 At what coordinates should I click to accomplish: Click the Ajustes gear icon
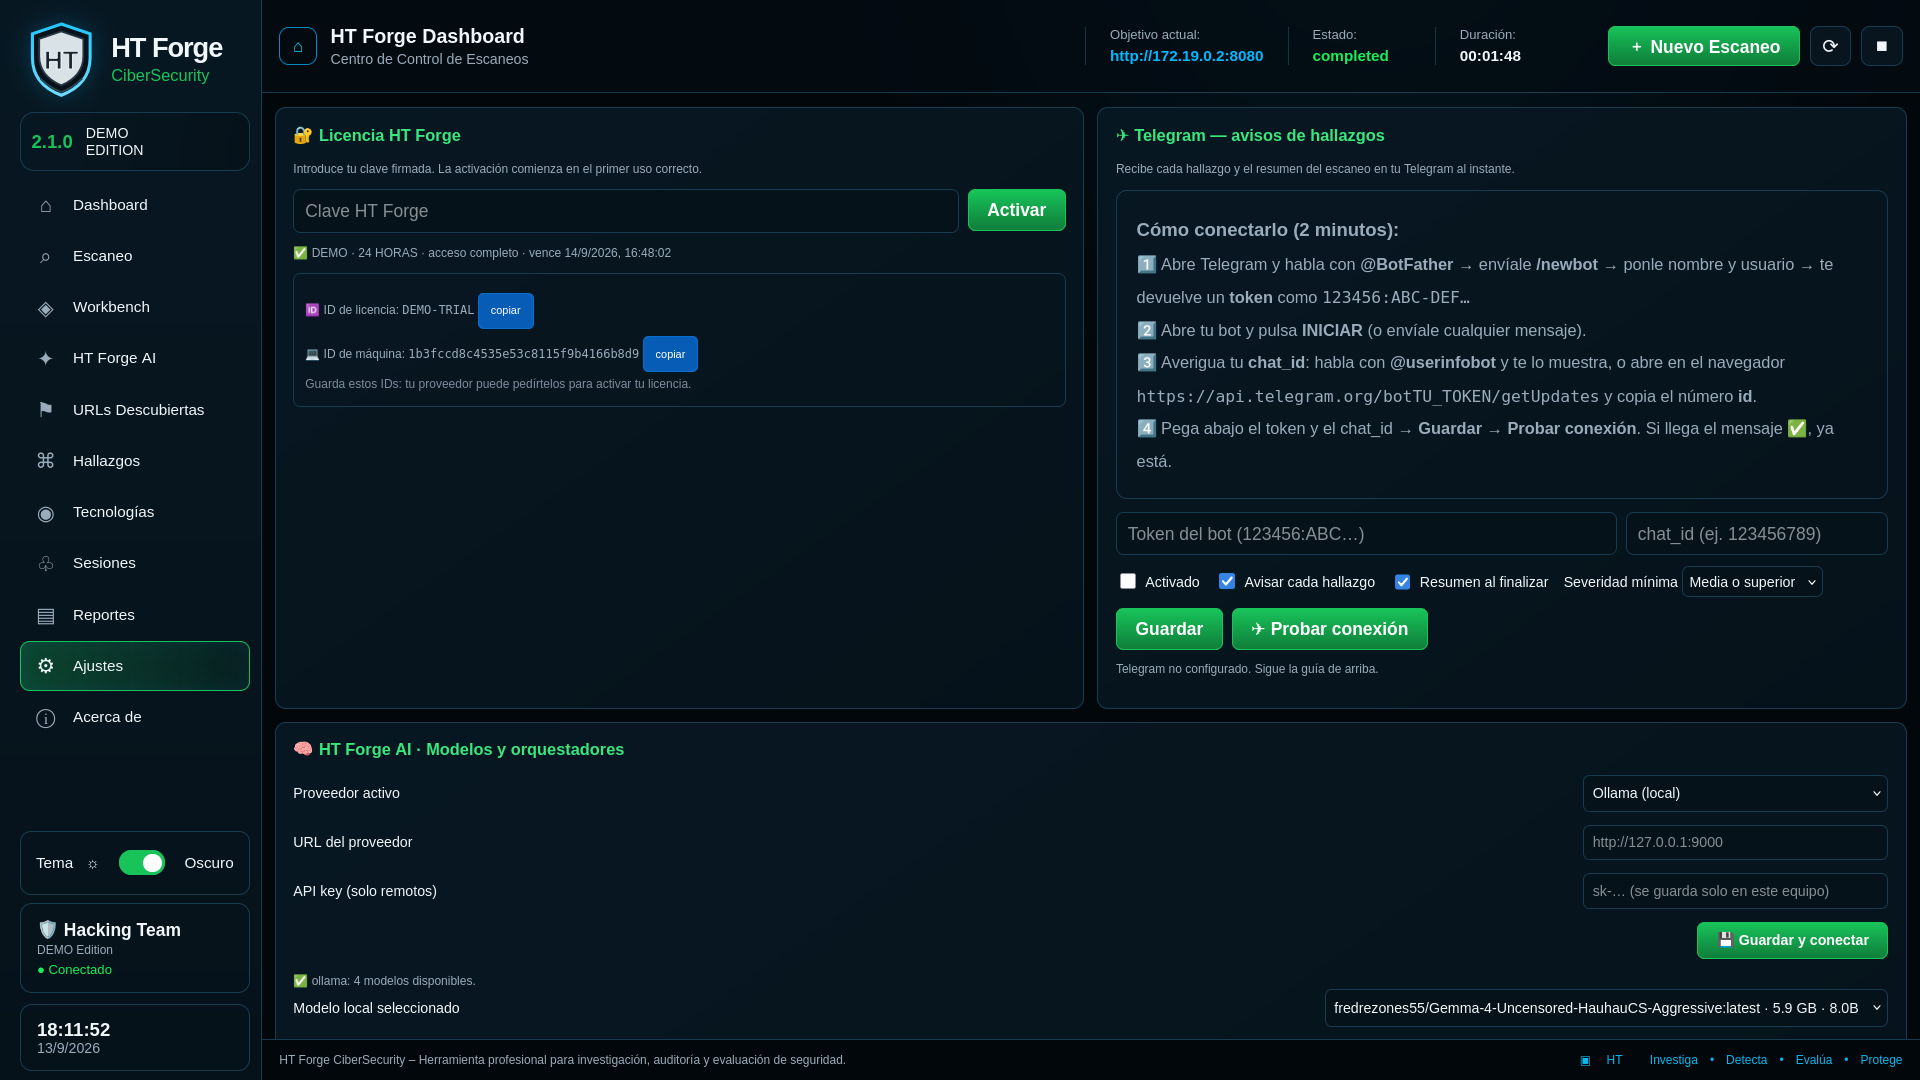(x=45, y=666)
